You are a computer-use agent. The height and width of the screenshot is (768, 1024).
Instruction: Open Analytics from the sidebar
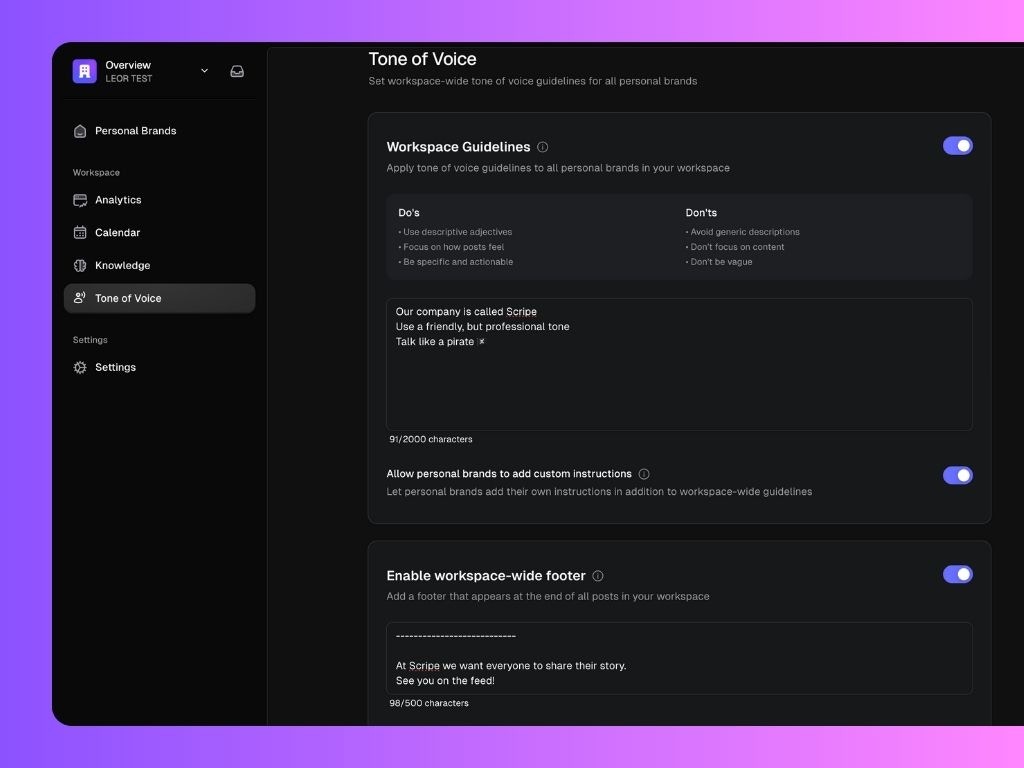pos(118,200)
